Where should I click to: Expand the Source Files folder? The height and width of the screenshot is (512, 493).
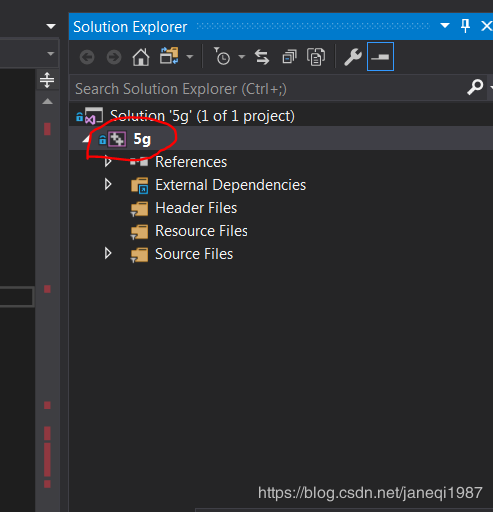[108, 254]
